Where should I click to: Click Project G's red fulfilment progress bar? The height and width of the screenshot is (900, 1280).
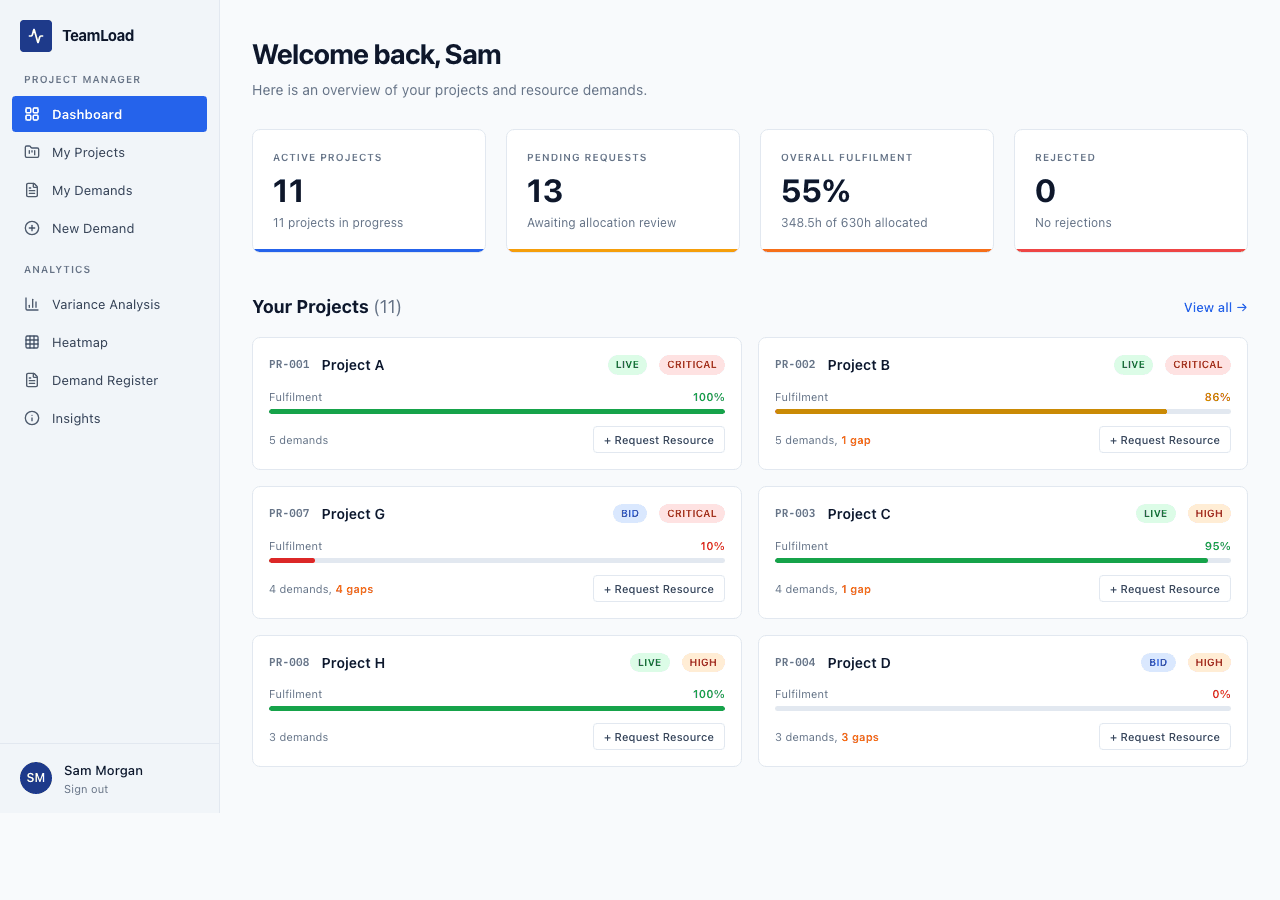(291, 560)
